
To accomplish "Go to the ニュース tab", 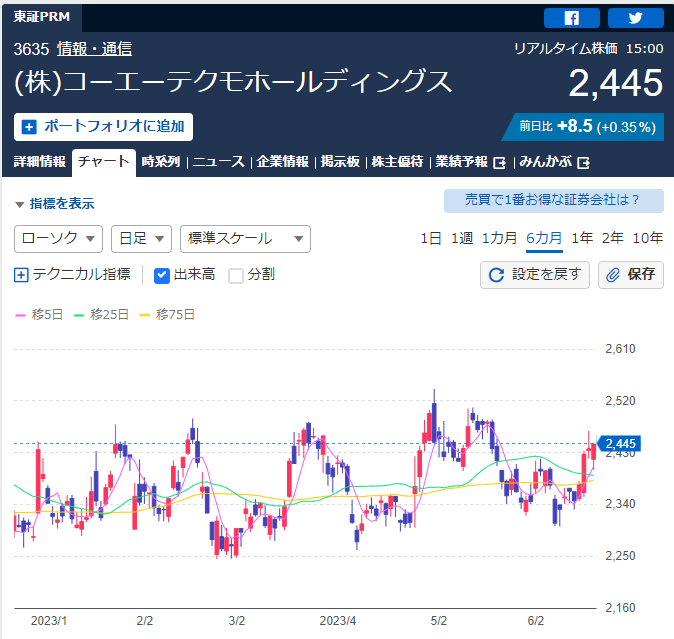I will pyautogui.click(x=218, y=162).
